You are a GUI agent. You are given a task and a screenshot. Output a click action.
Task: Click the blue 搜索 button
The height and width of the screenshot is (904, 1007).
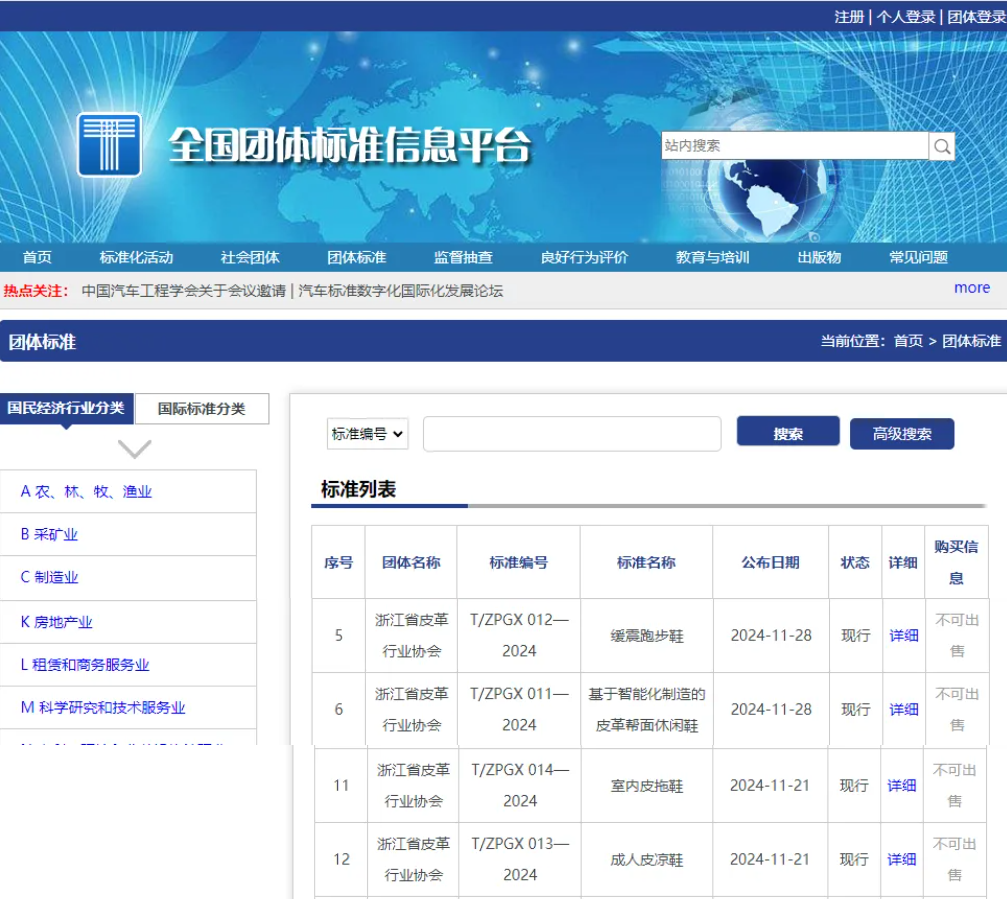(x=788, y=433)
